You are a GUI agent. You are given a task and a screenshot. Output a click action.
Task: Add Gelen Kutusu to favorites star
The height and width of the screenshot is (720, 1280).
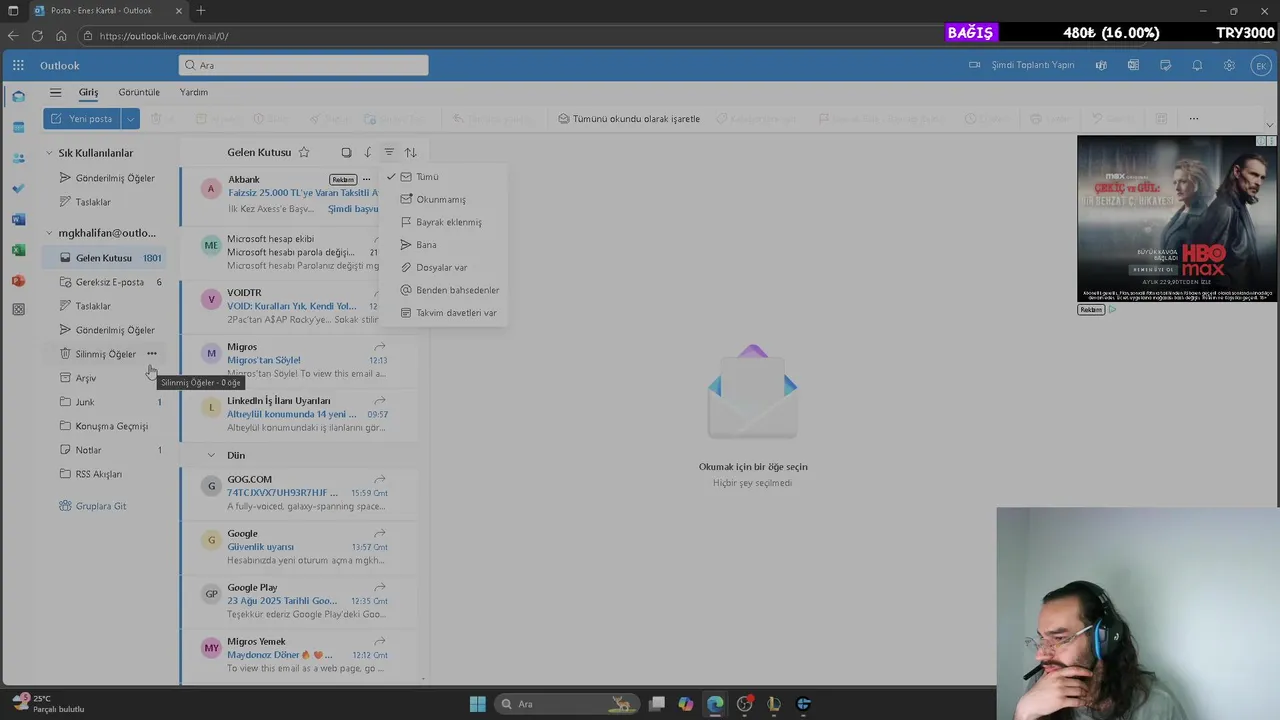point(304,152)
